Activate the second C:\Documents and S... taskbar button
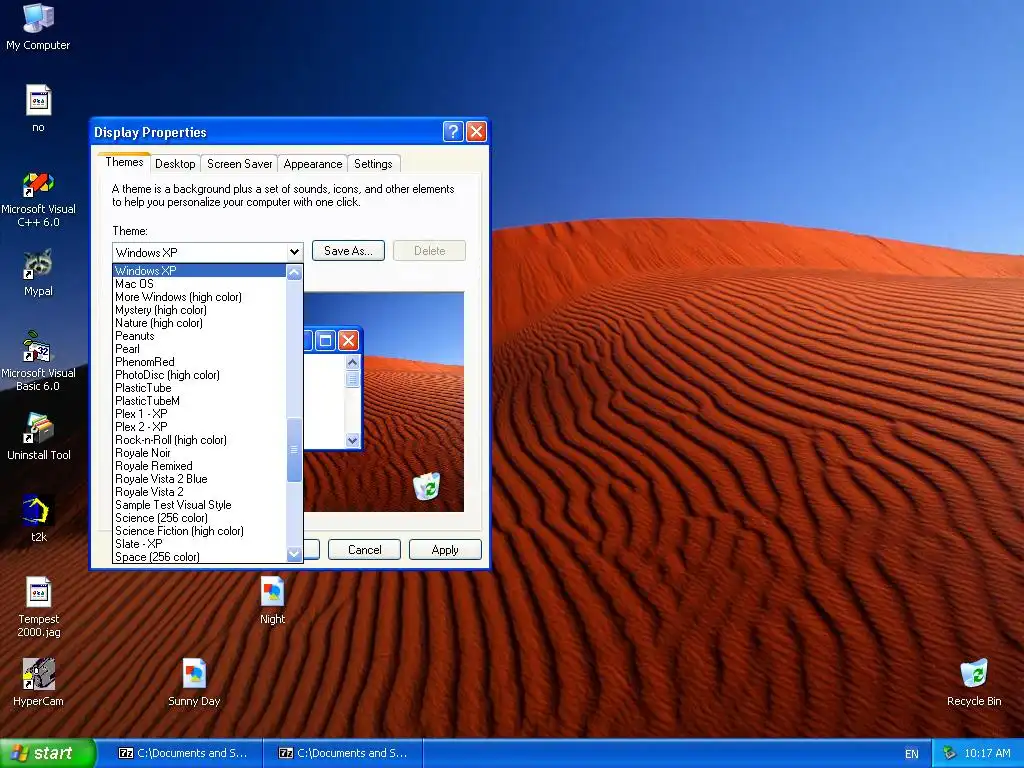This screenshot has height=768, width=1024. coord(343,753)
